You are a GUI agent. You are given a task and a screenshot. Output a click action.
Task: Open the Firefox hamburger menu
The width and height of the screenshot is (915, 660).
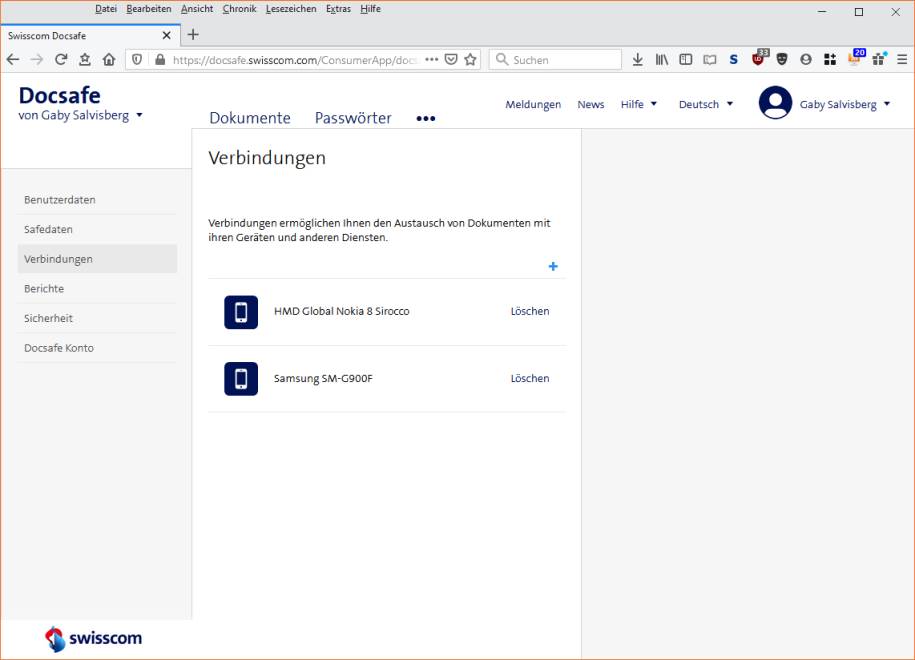[x=902, y=60]
